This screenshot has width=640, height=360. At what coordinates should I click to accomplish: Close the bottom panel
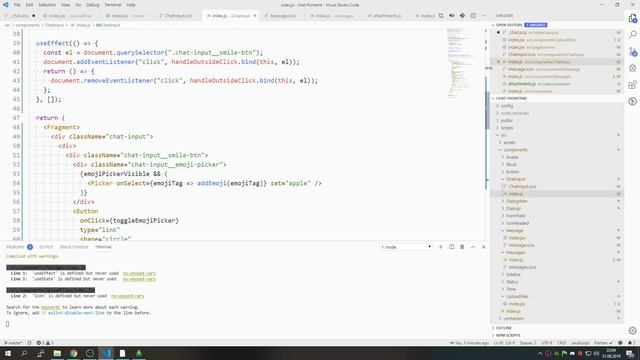[484, 247]
